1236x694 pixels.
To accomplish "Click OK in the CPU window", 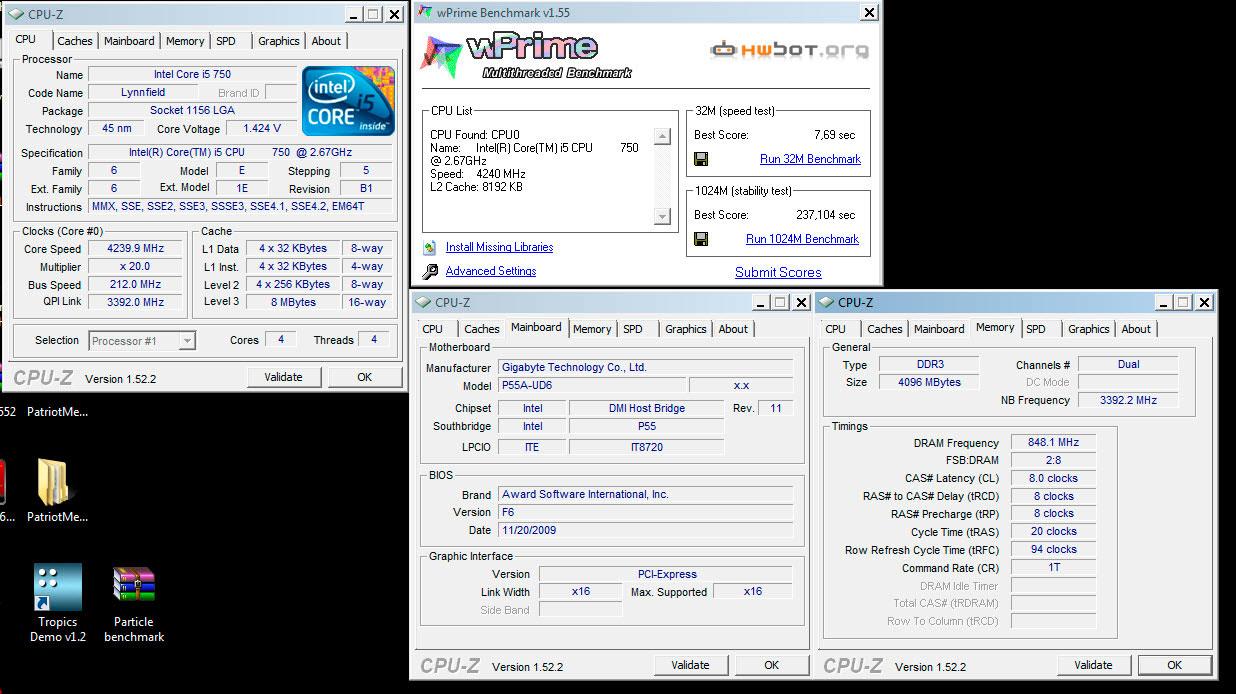I will (364, 377).
